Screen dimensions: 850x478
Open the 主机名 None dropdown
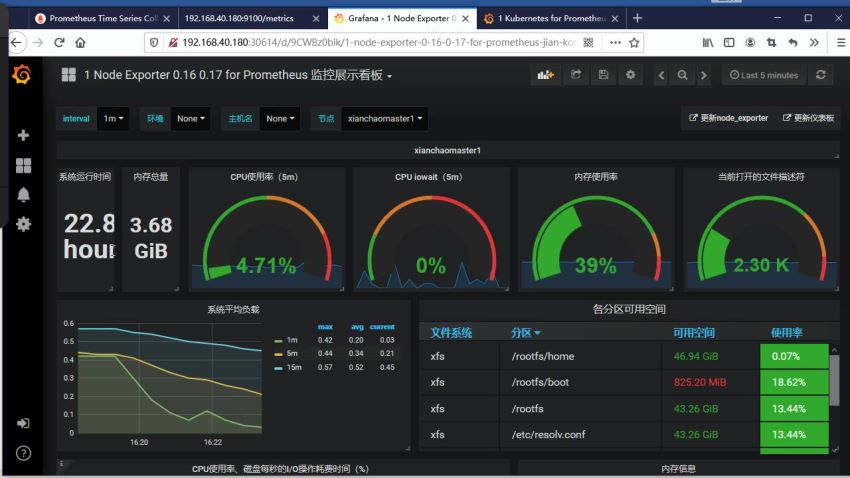[x=280, y=118]
